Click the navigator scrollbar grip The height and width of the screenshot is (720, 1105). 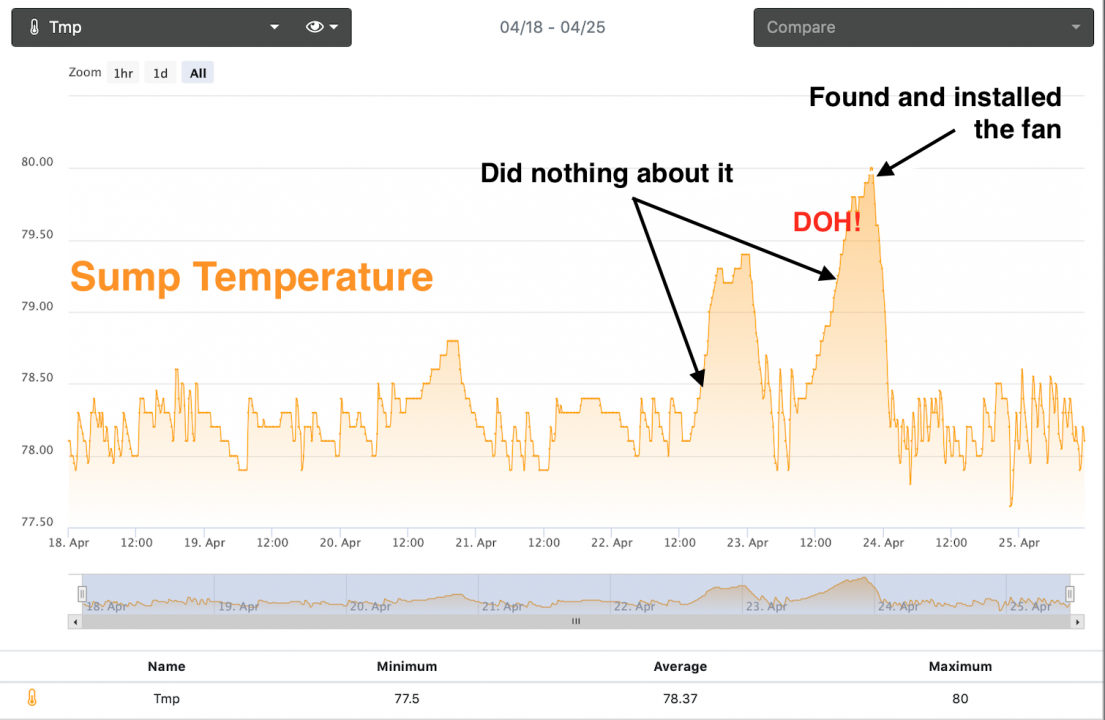576,621
